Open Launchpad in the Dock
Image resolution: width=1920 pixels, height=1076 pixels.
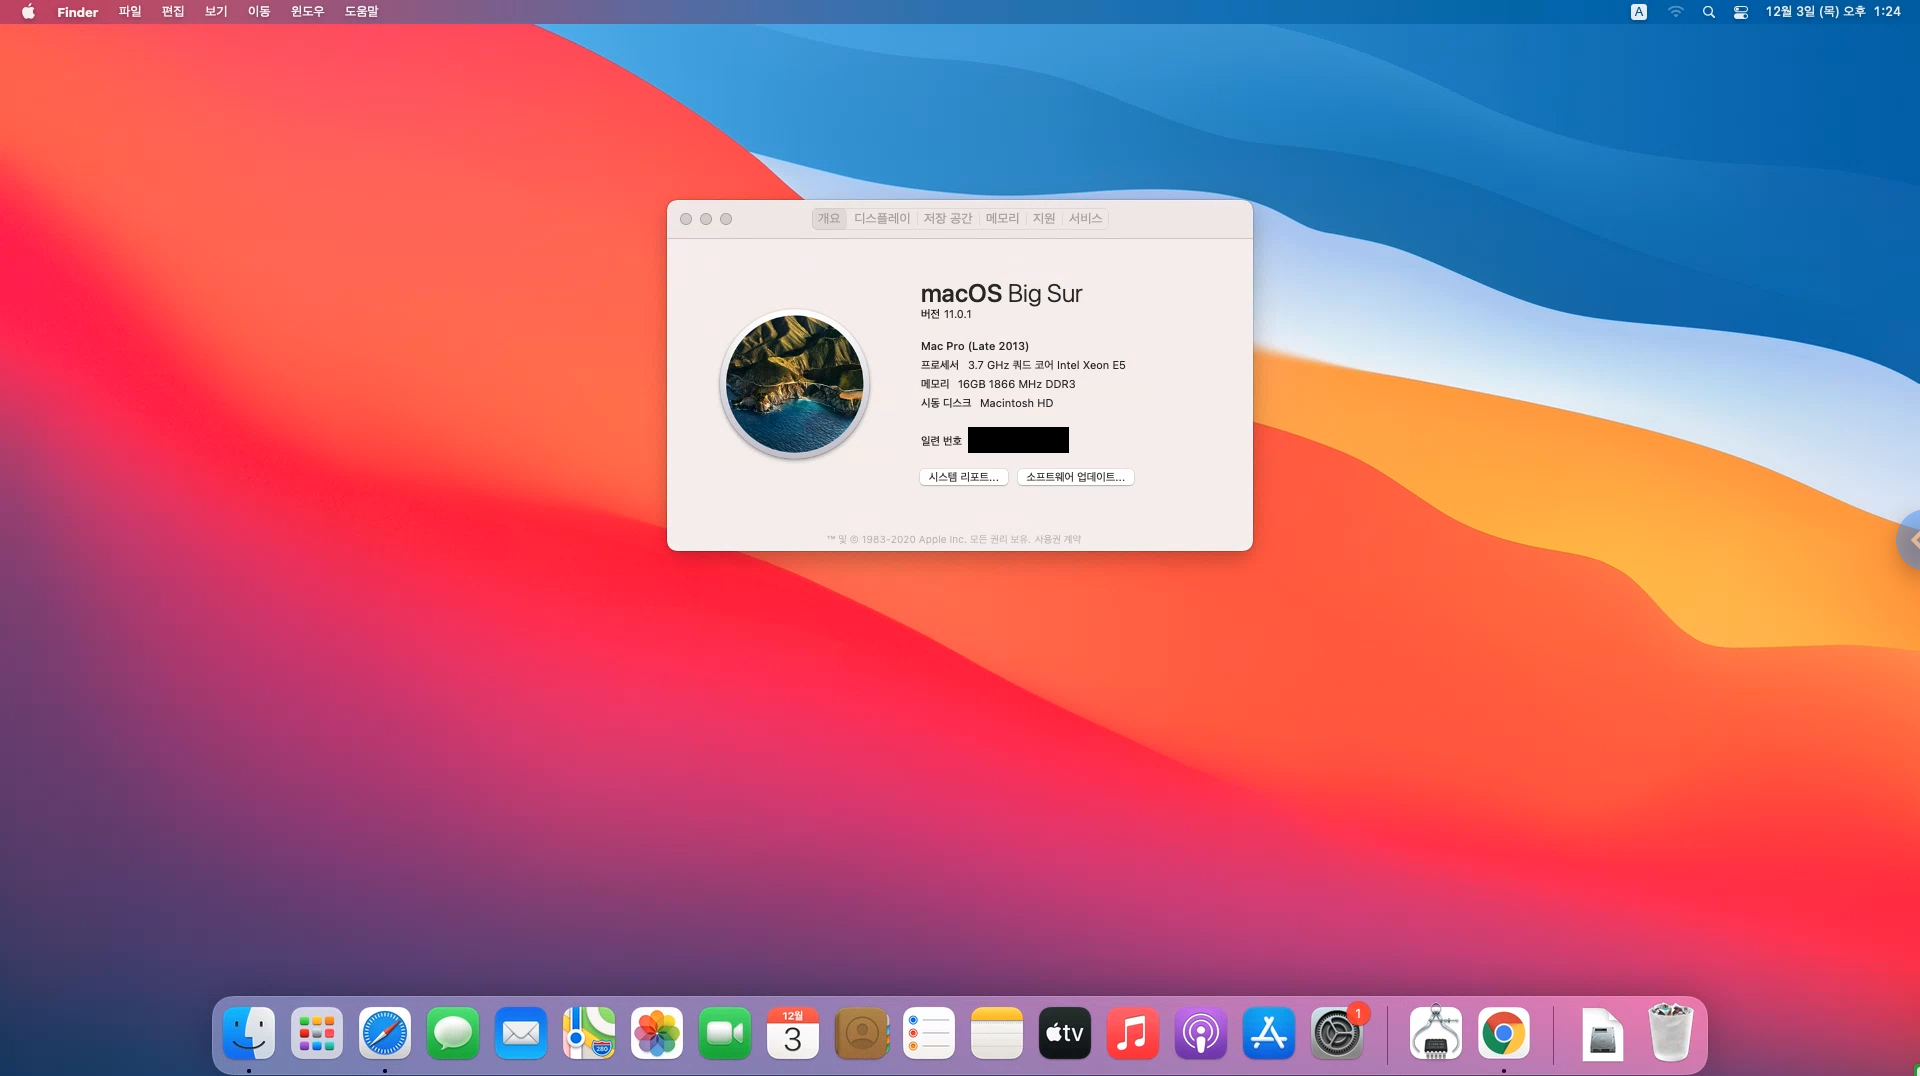(317, 1033)
